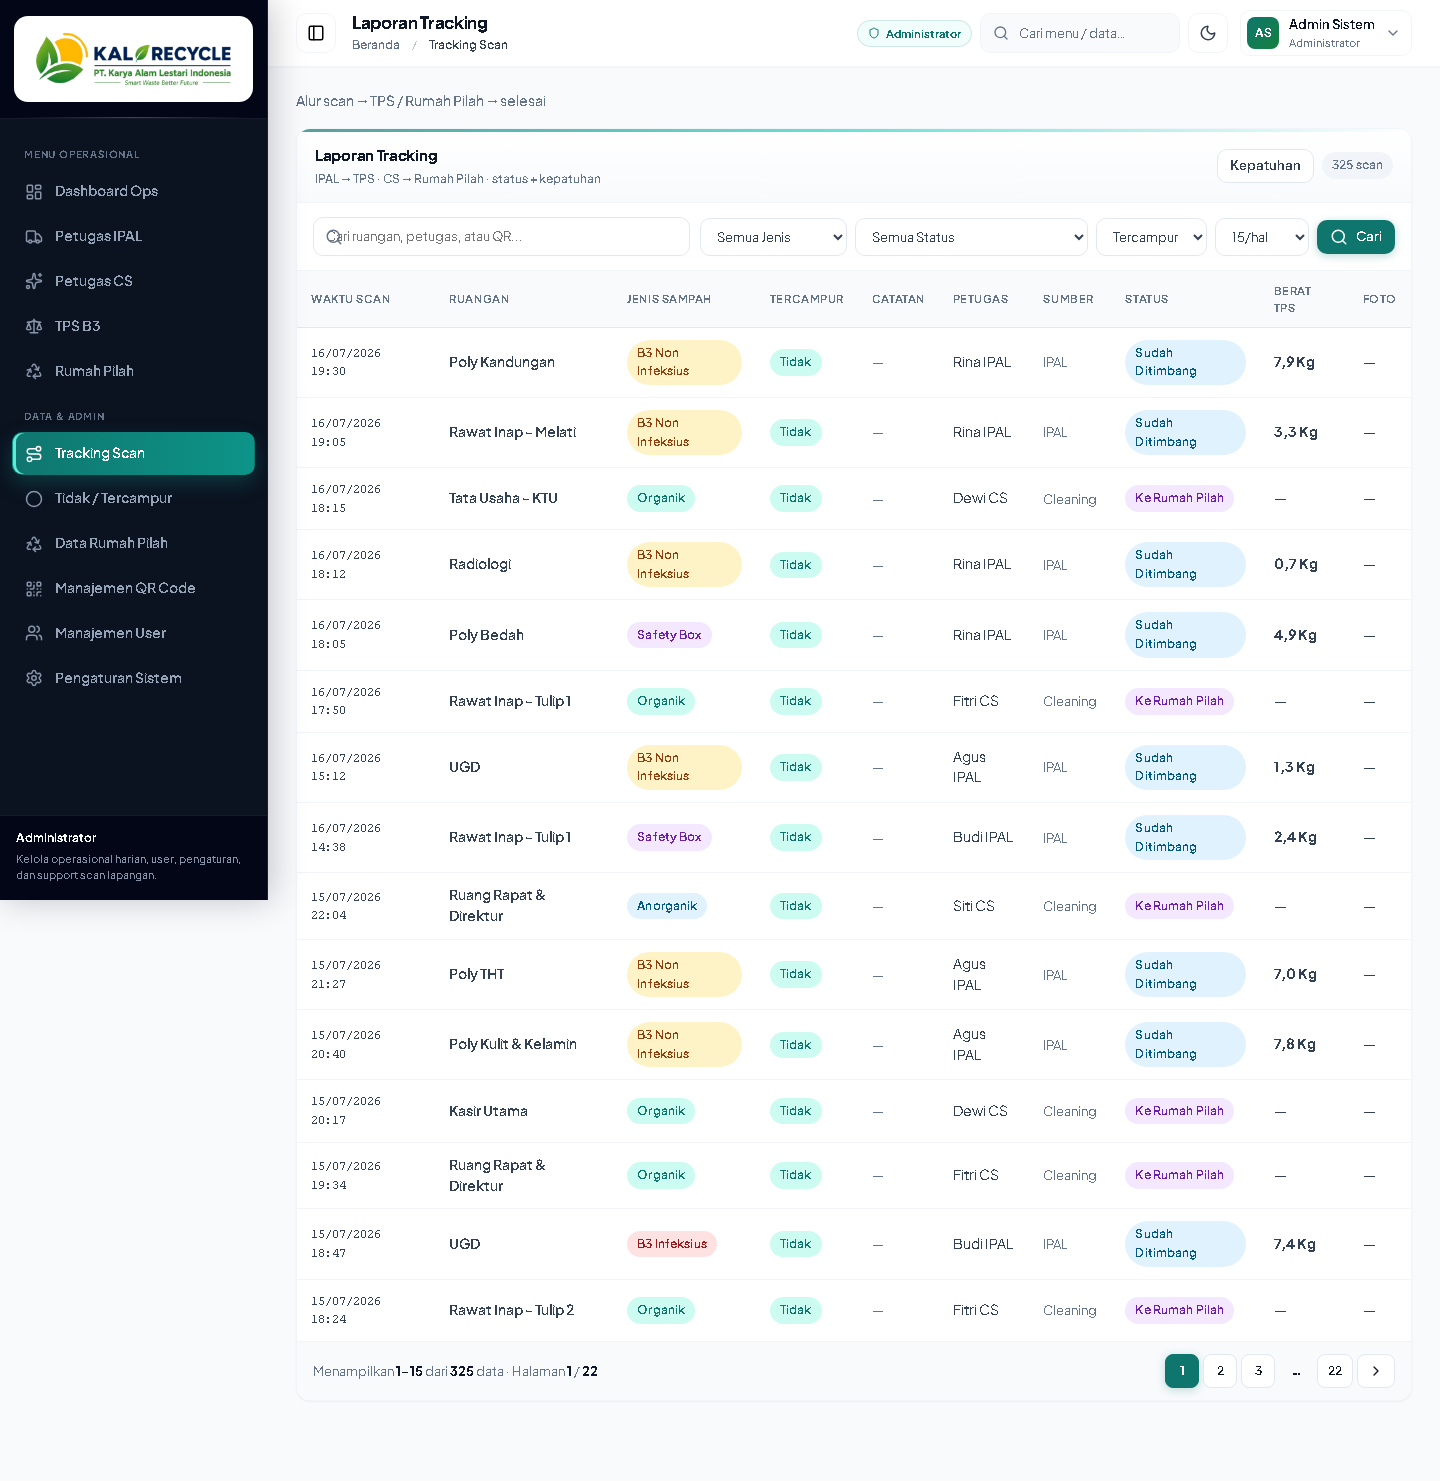Open the 15/hal page size dropdown
This screenshot has height=1481, width=1440.
(x=1262, y=237)
